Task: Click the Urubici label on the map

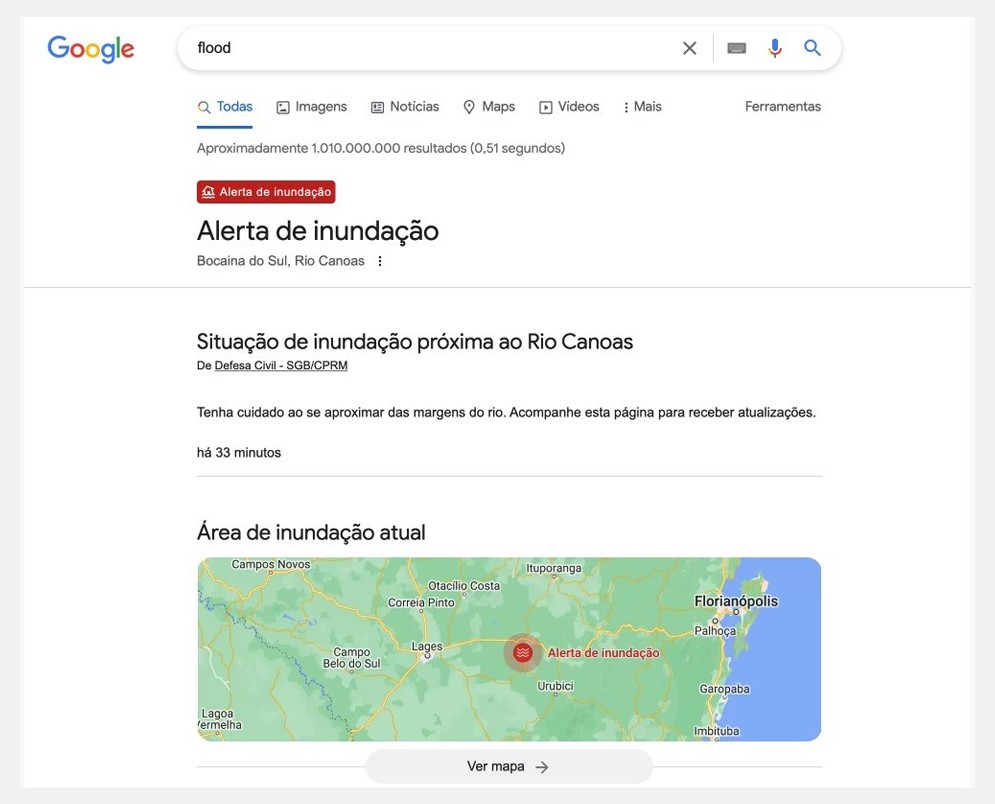Action: coord(555,686)
